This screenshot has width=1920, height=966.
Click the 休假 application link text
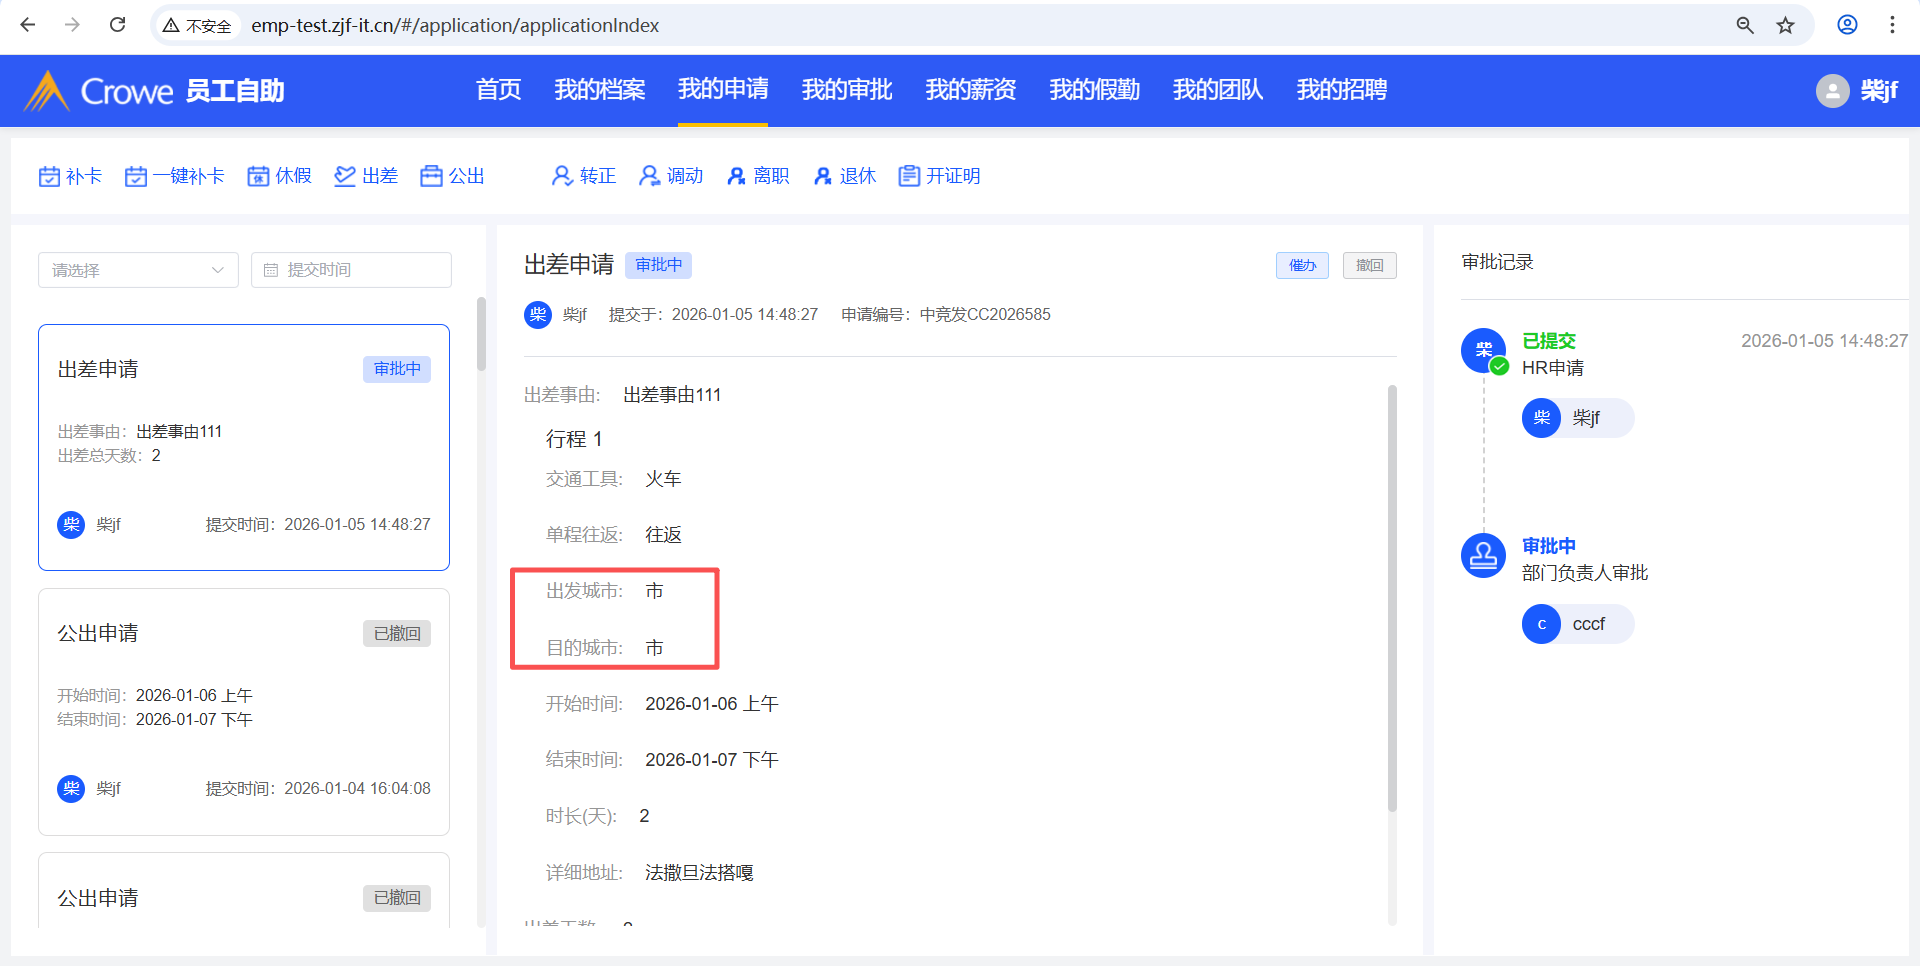click(x=293, y=176)
